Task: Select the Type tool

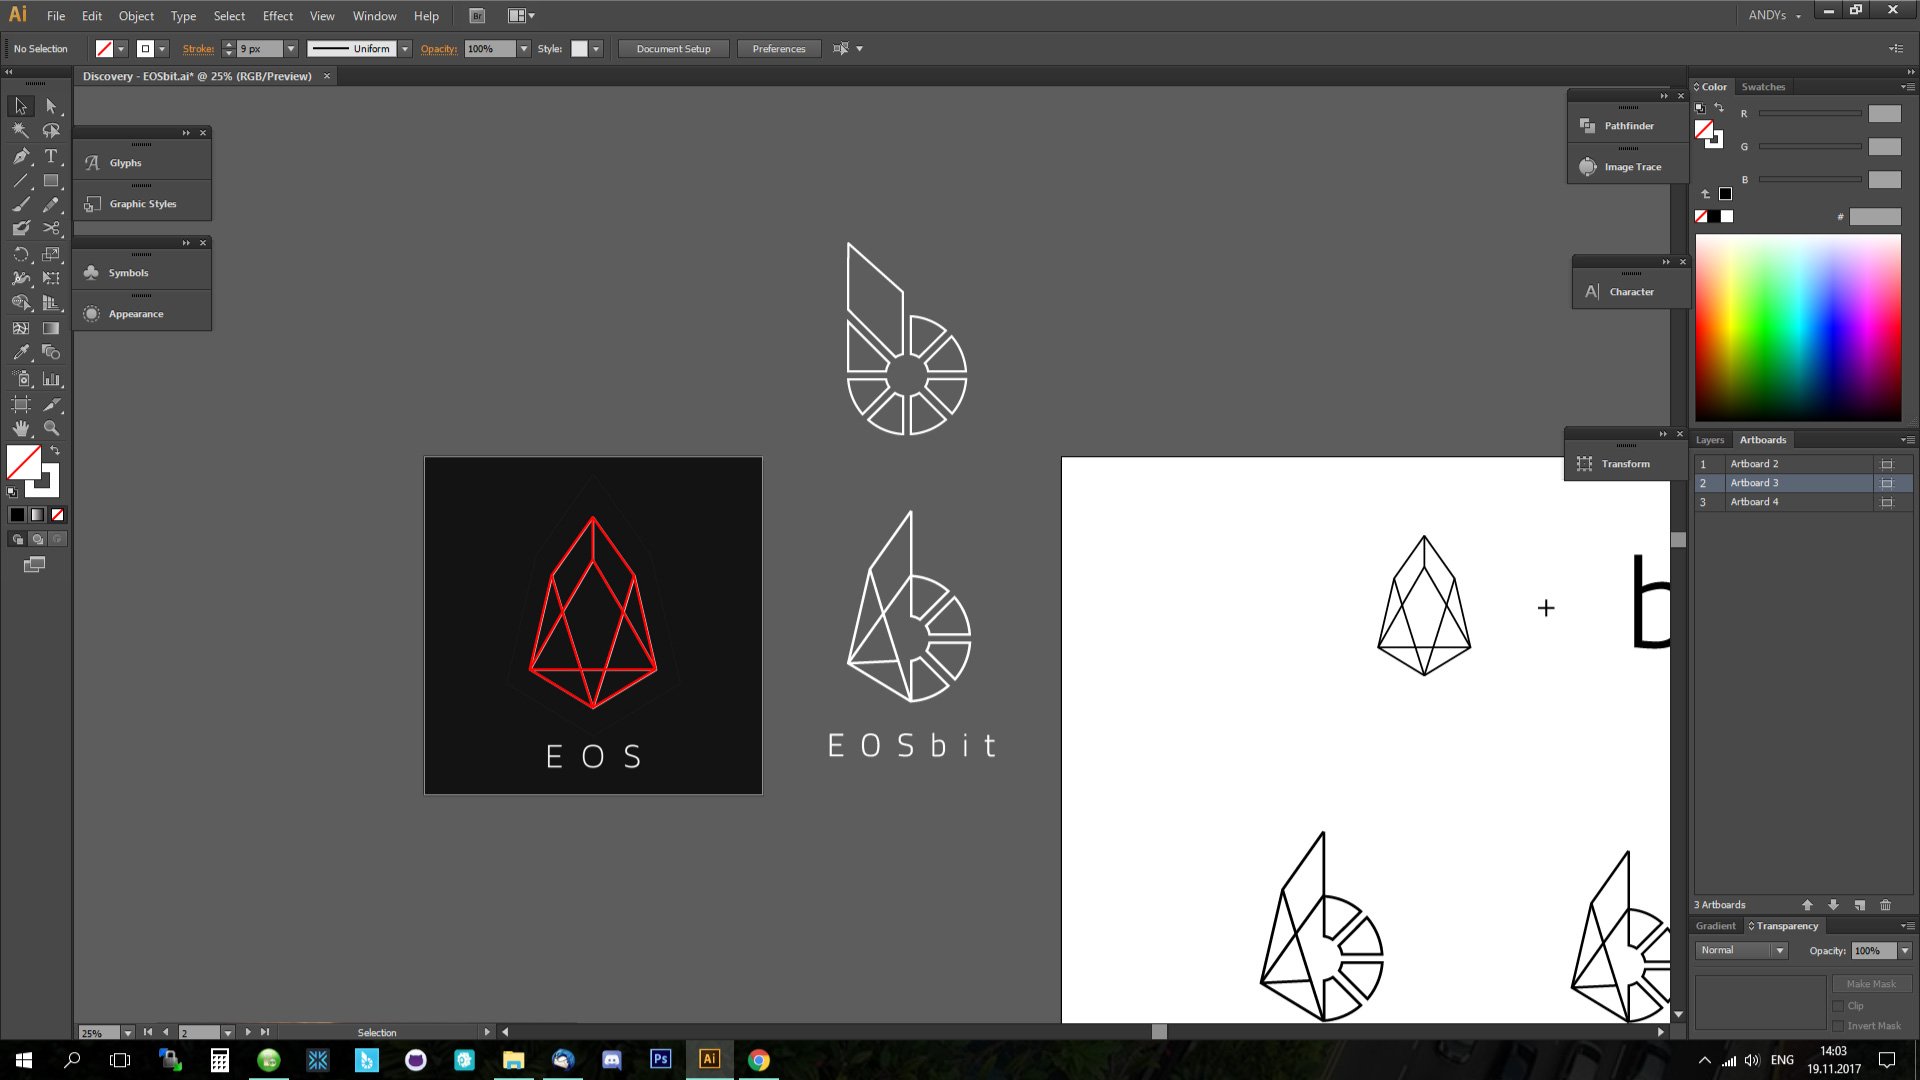Action: [x=51, y=156]
